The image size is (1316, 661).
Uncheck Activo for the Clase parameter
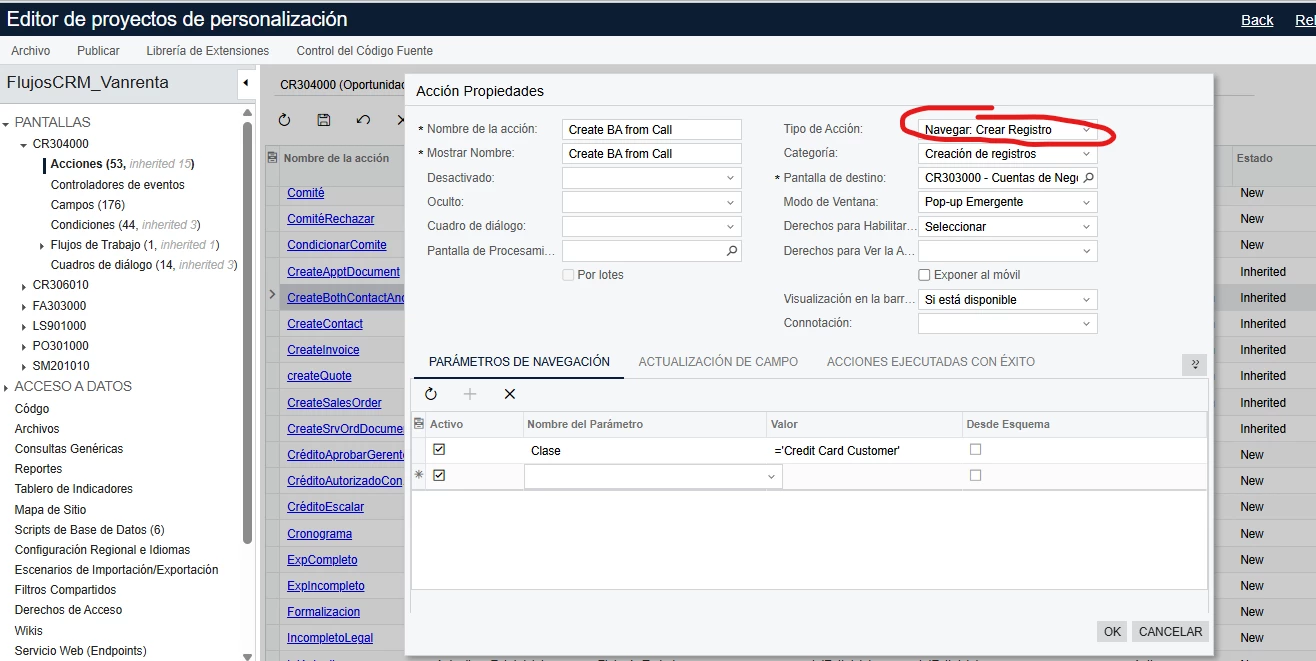(x=439, y=450)
